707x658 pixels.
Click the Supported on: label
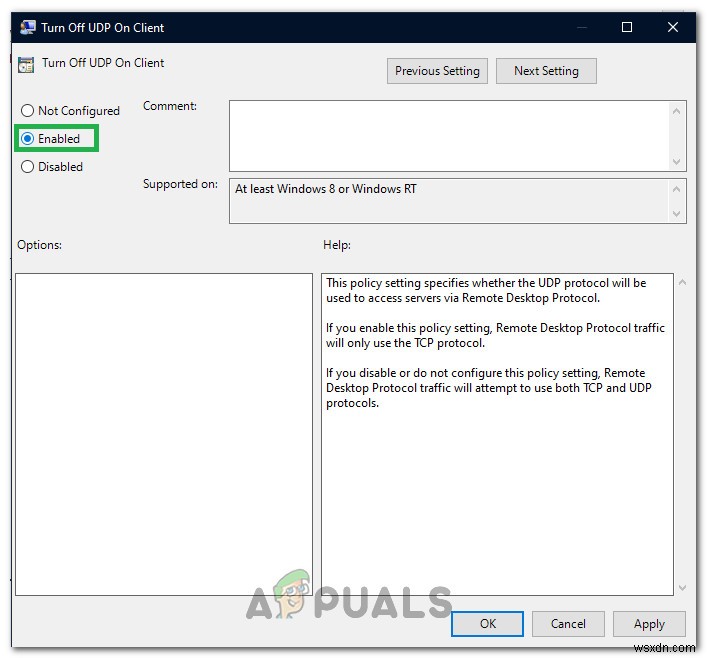(180, 184)
